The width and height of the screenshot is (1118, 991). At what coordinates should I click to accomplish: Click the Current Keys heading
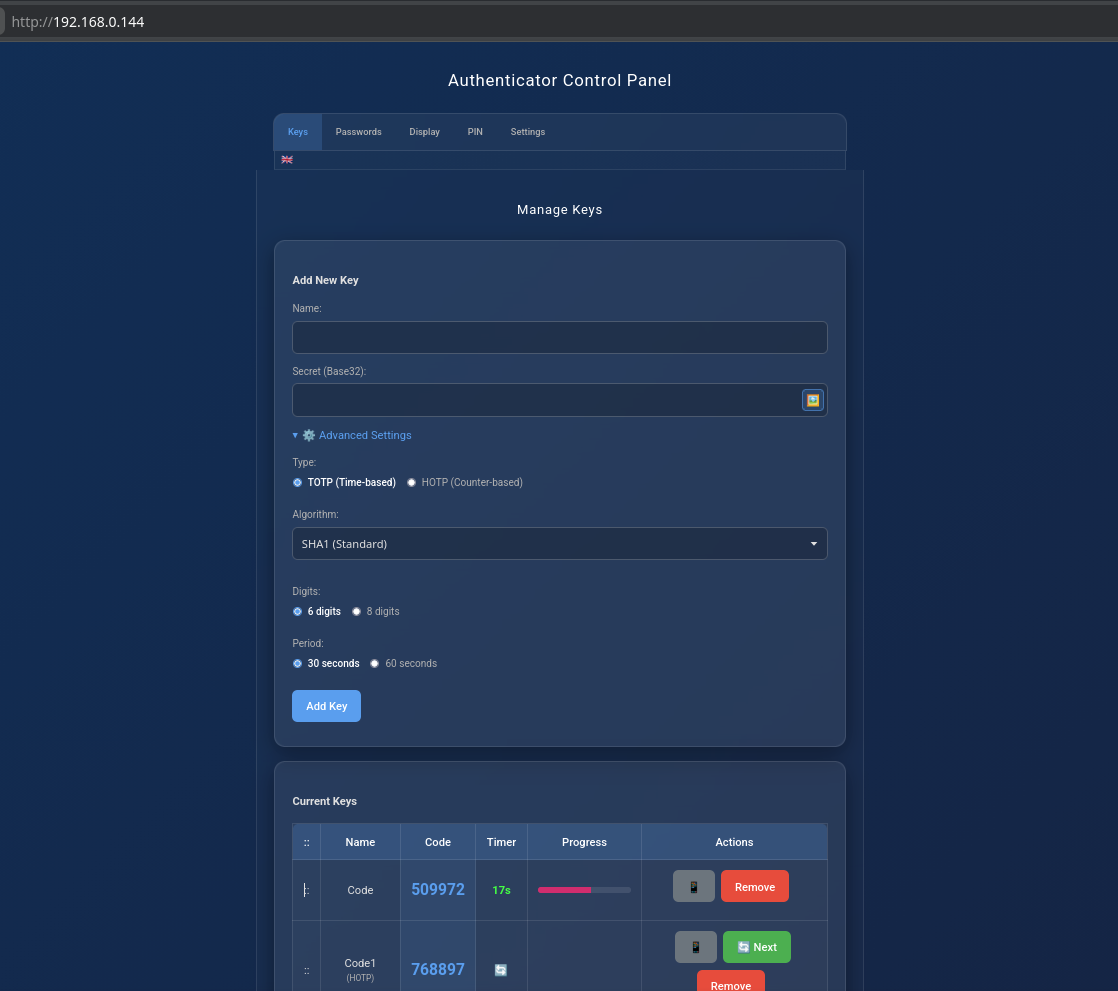pos(324,801)
